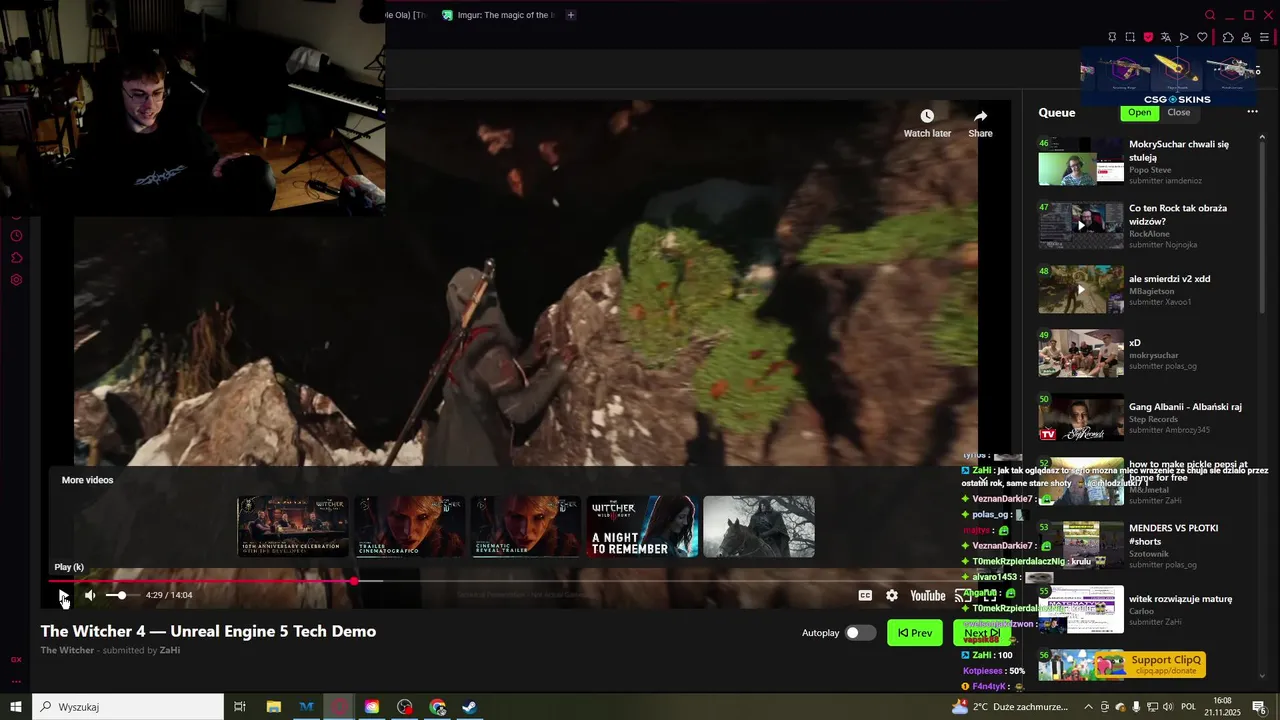Select queue clip Co ten Rock tak obraża widzów?
The image size is (1280, 720).
(x=1146, y=226)
